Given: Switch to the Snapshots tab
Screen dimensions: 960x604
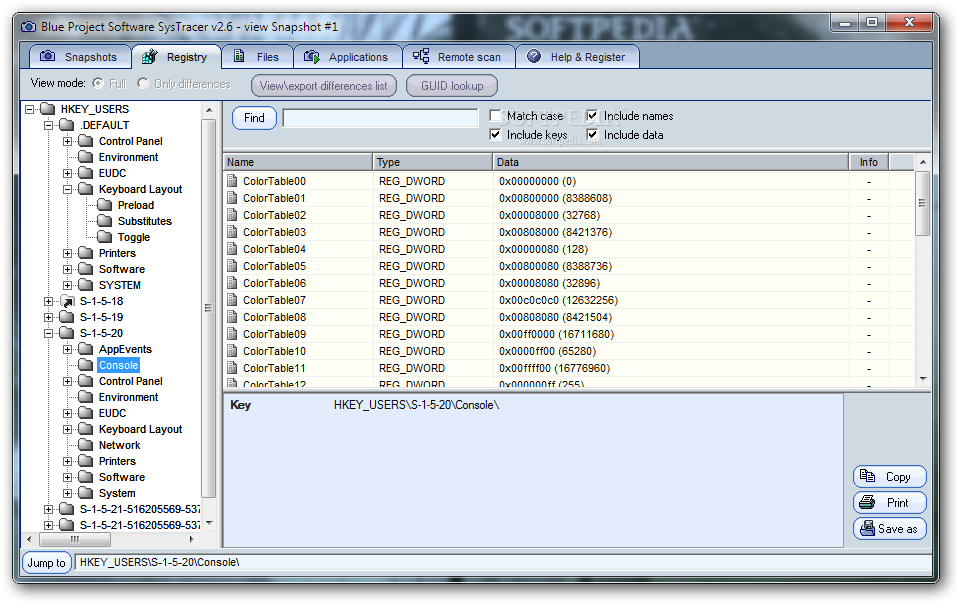Looking at the screenshot, I should 80,57.
